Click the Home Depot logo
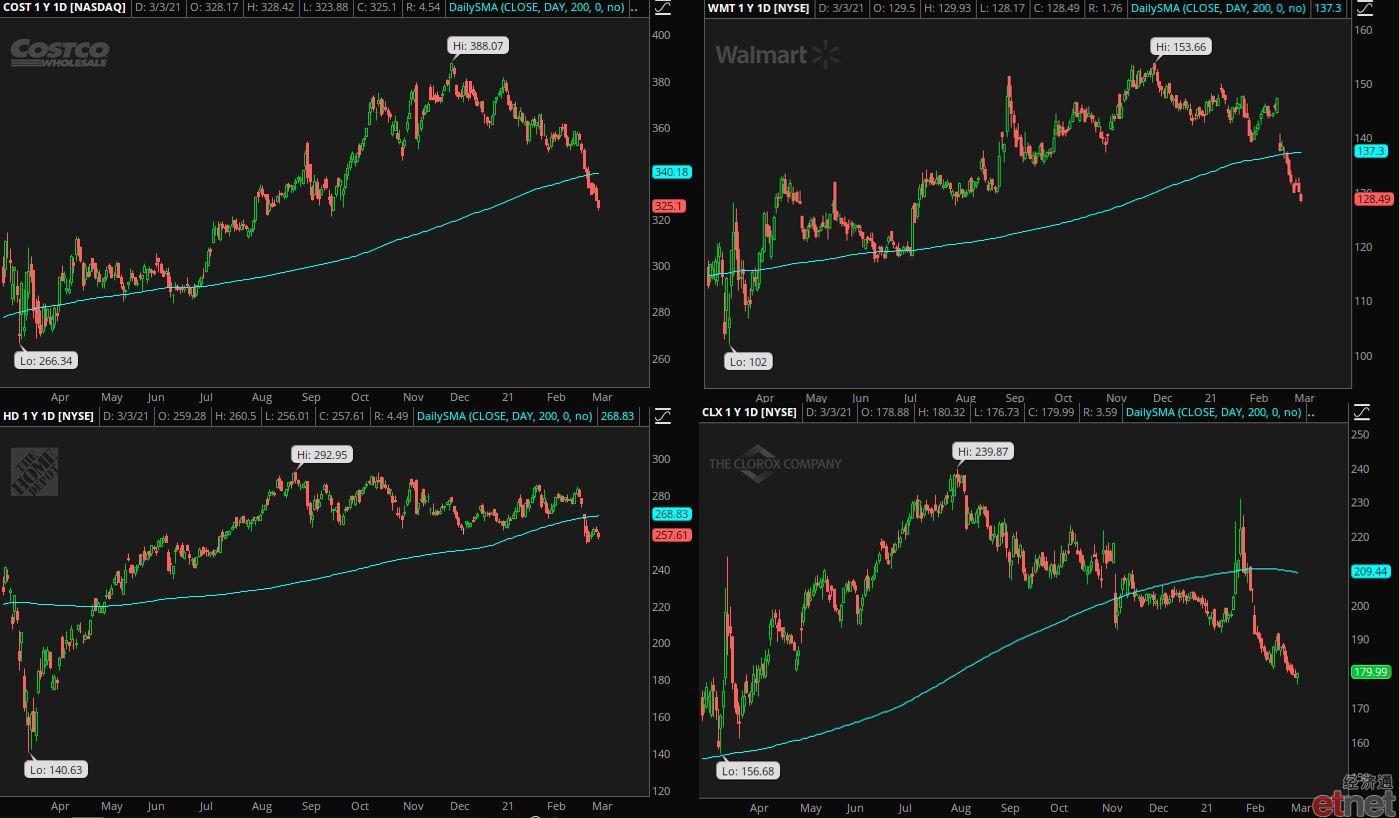The height and width of the screenshot is (818, 1399). pos(34,472)
